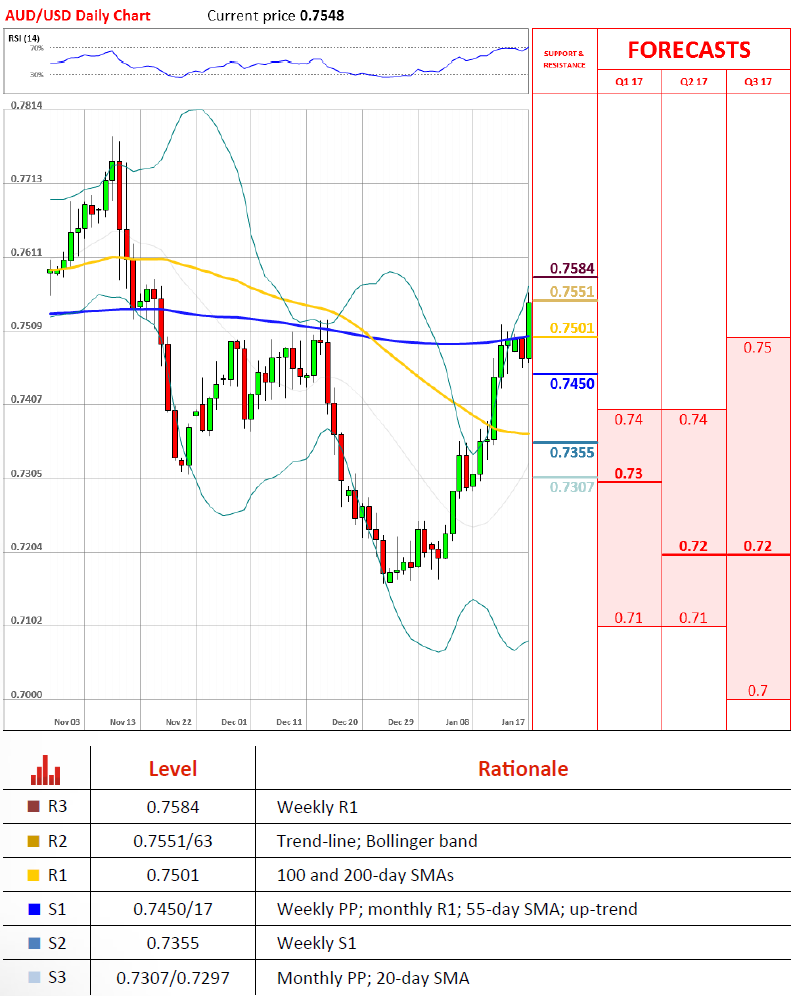Click the bold 0.72 in Q2 17 column

[693, 546]
